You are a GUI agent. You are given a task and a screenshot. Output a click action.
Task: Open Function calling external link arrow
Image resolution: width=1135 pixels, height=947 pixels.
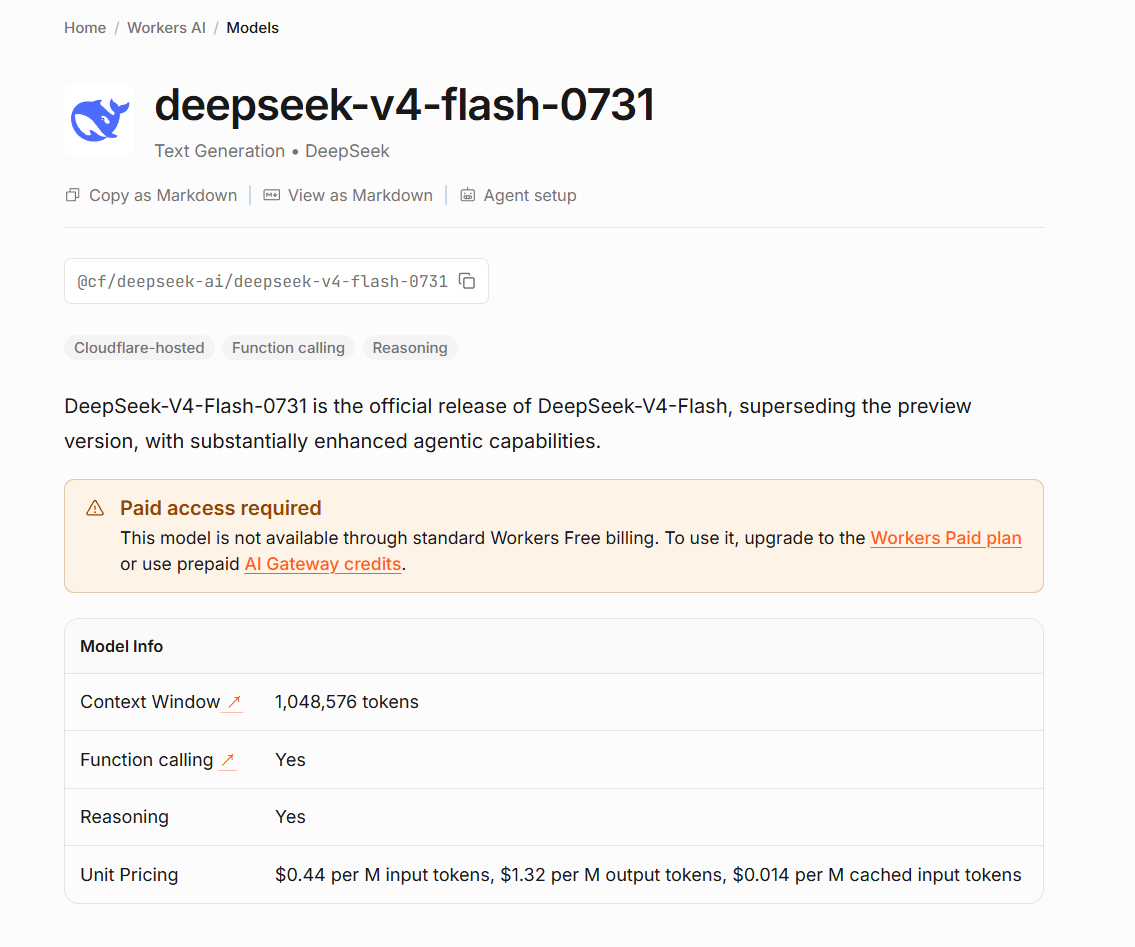point(227,760)
